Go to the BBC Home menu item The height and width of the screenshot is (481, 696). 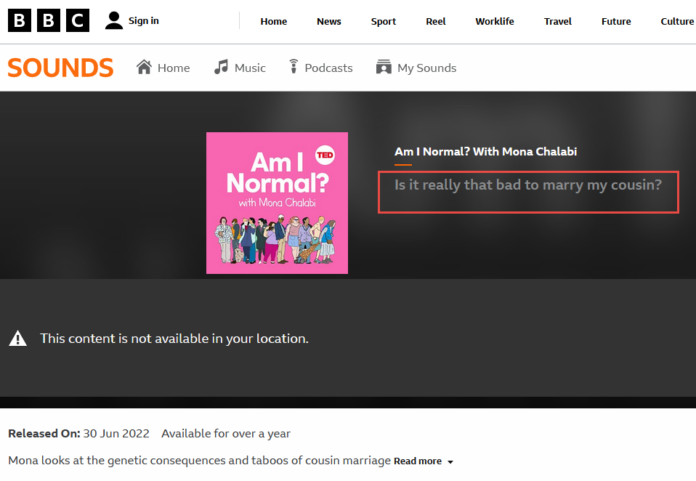pos(273,21)
